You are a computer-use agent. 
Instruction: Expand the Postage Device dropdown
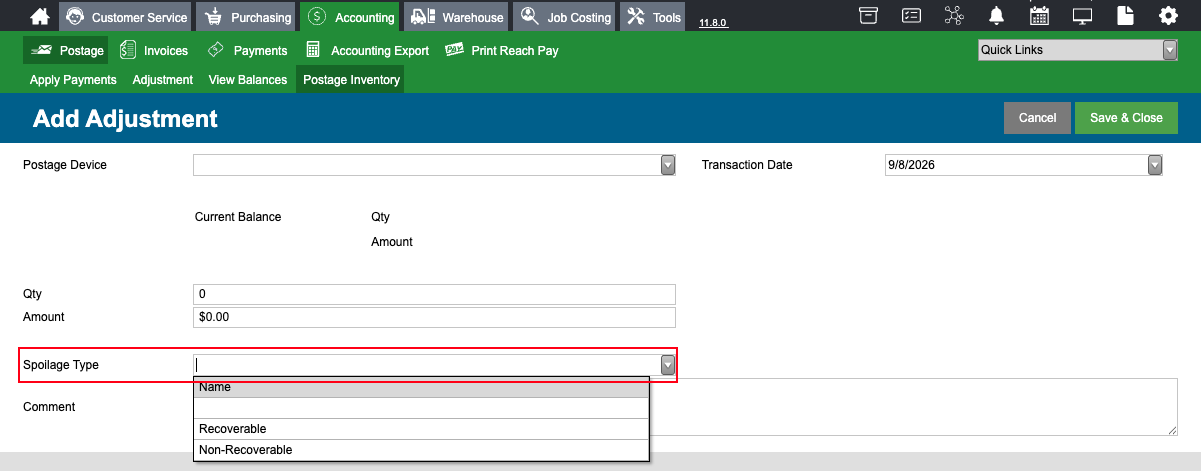(x=668, y=165)
